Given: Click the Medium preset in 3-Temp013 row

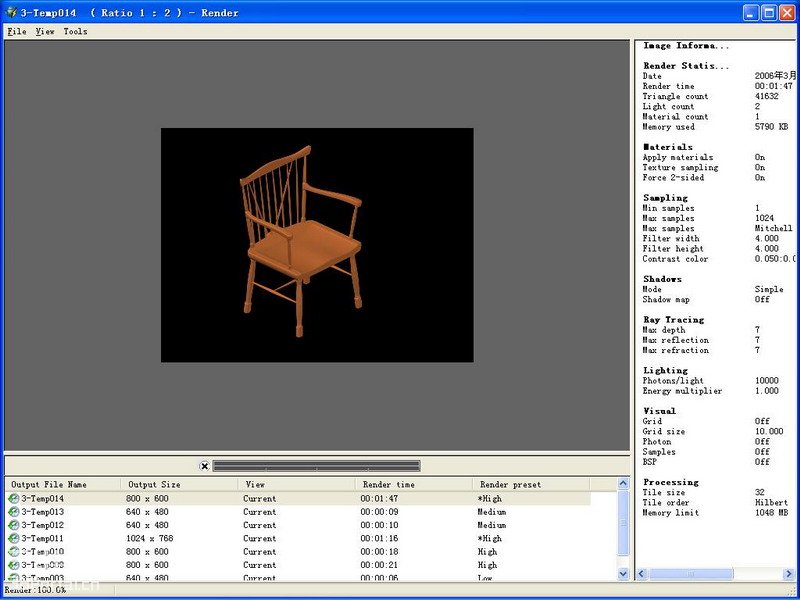Looking at the screenshot, I should 492,512.
